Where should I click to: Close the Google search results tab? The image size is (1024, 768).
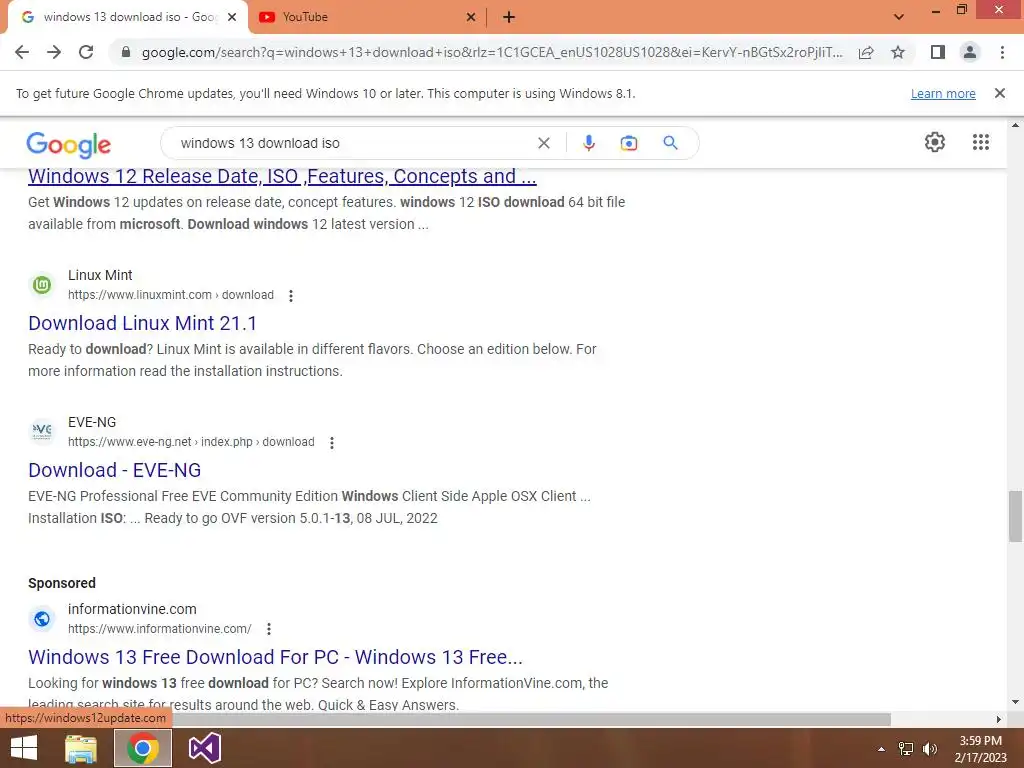click(232, 17)
